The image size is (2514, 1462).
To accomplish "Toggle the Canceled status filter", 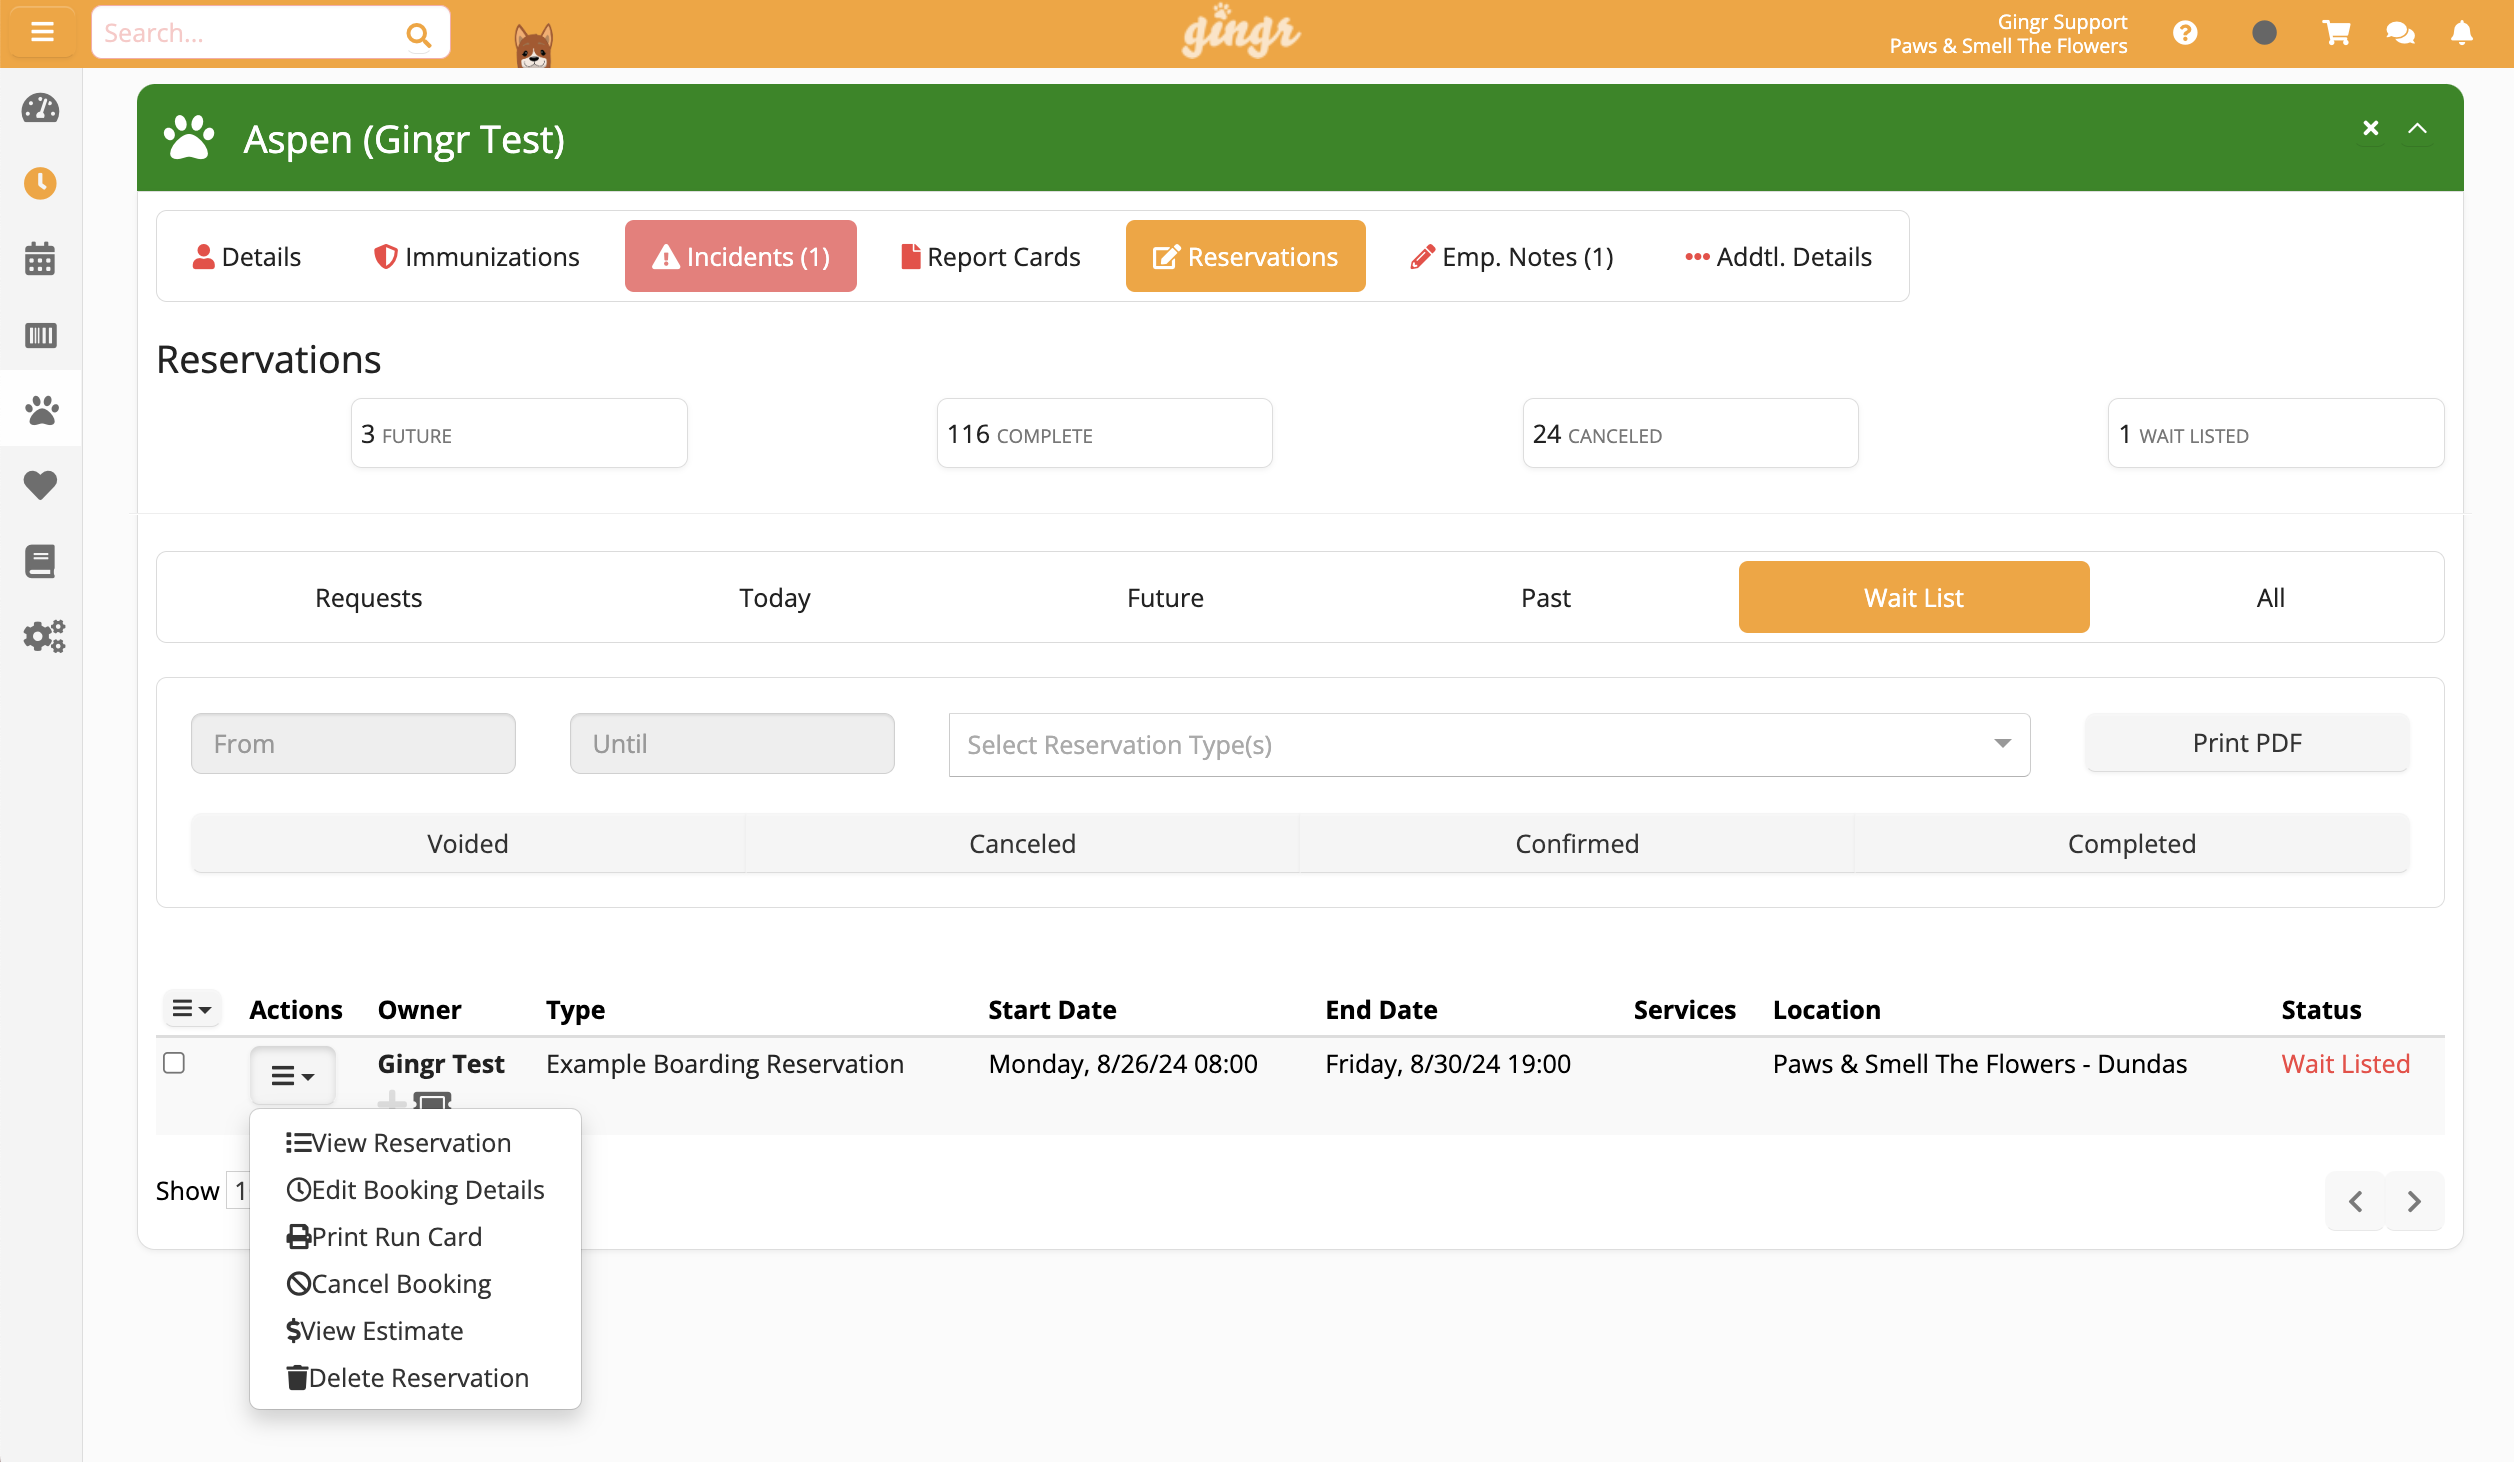I will pos(1022,844).
